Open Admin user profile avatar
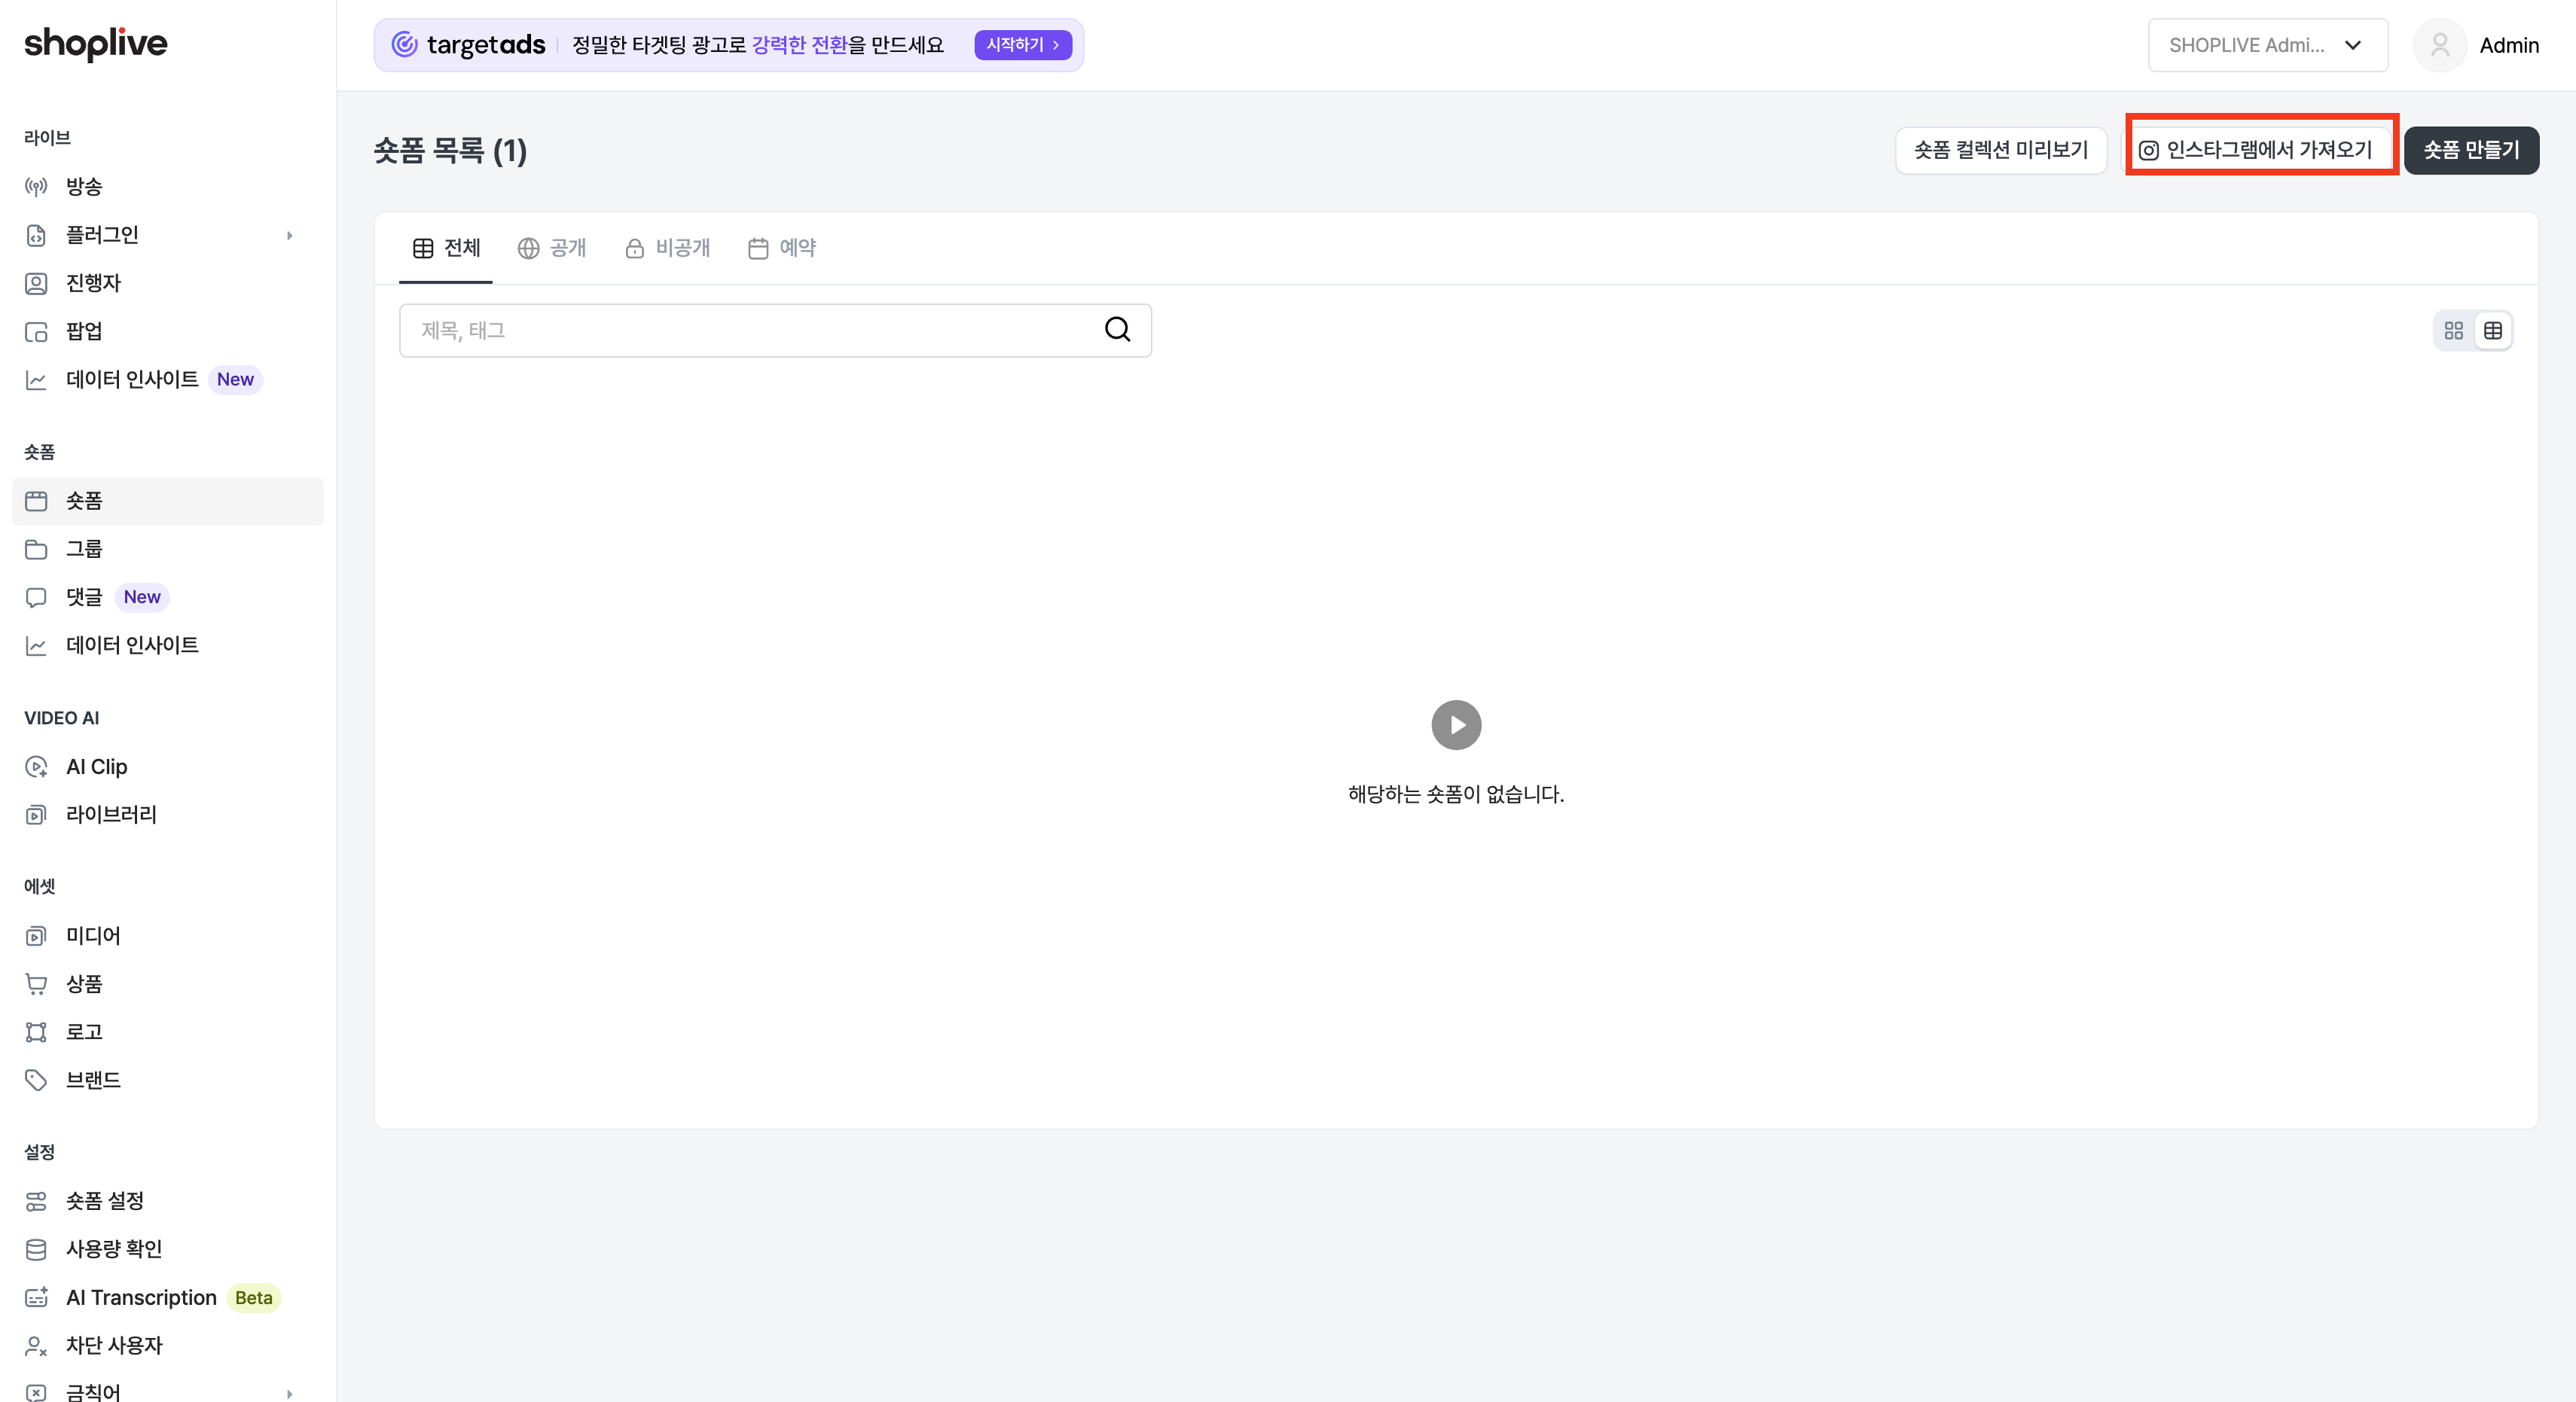This screenshot has height=1402, width=2576. [2440, 45]
